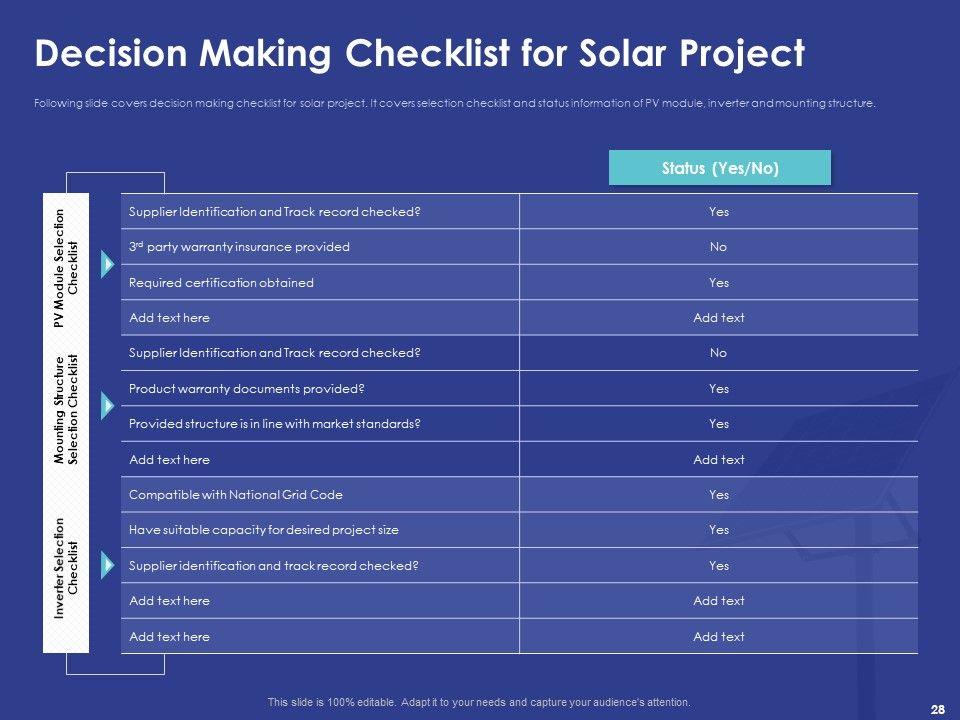The image size is (960, 720).
Task: Select the Required certification obtained cell
Action: [221, 283]
